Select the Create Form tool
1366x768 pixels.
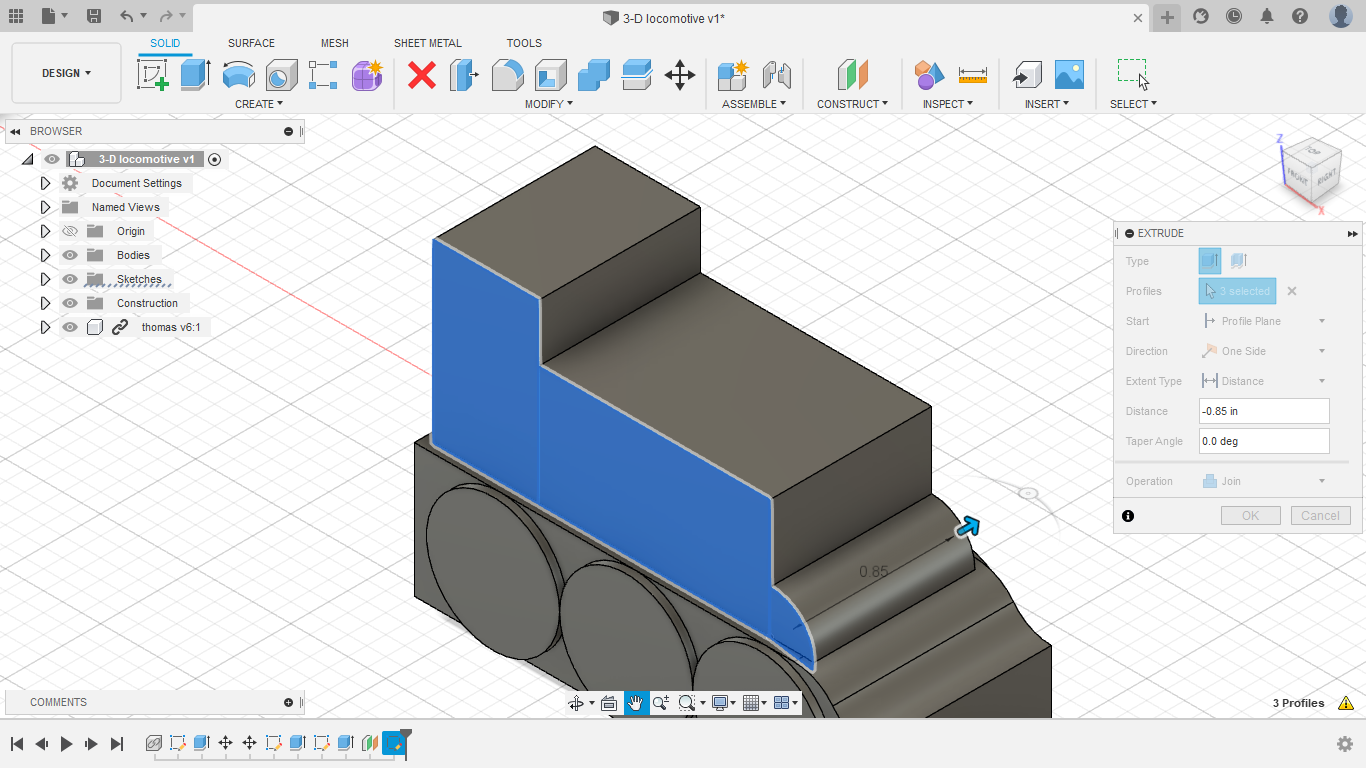367,75
